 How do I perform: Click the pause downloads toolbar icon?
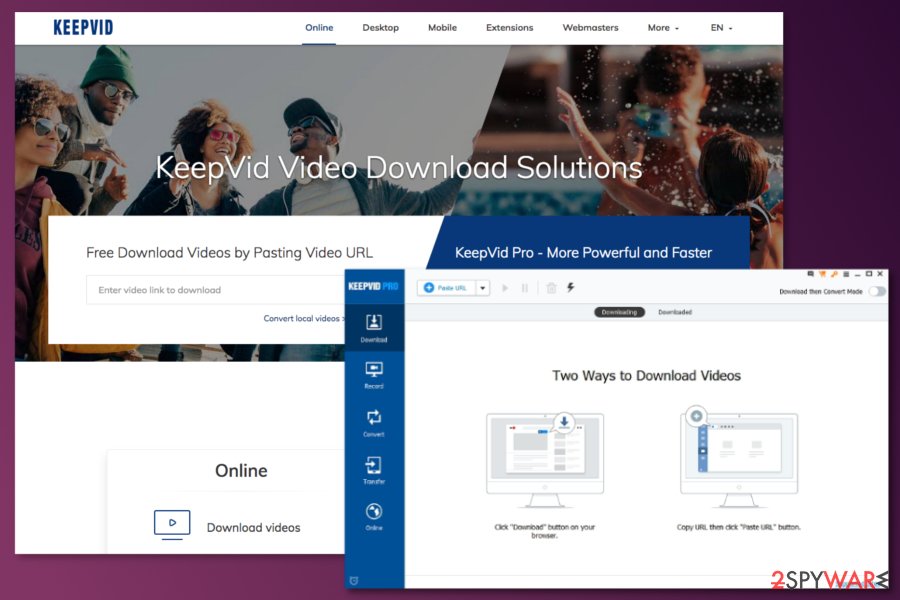pos(525,288)
